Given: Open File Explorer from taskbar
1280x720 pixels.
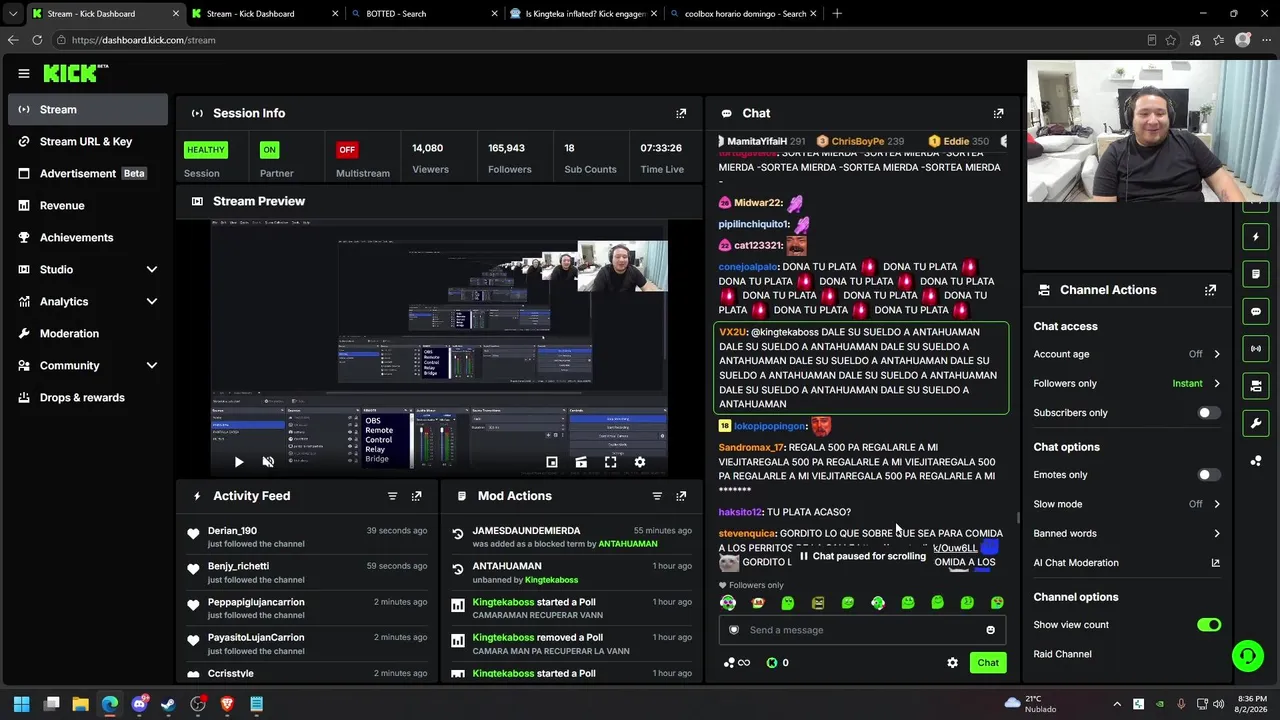Looking at the screenshot, I should [80, 704].
